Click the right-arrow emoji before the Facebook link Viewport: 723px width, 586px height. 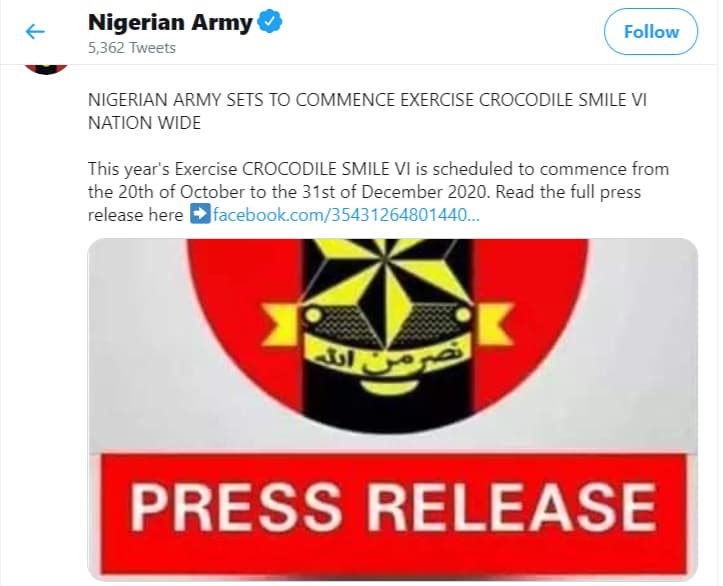click(x=199, y=214)
